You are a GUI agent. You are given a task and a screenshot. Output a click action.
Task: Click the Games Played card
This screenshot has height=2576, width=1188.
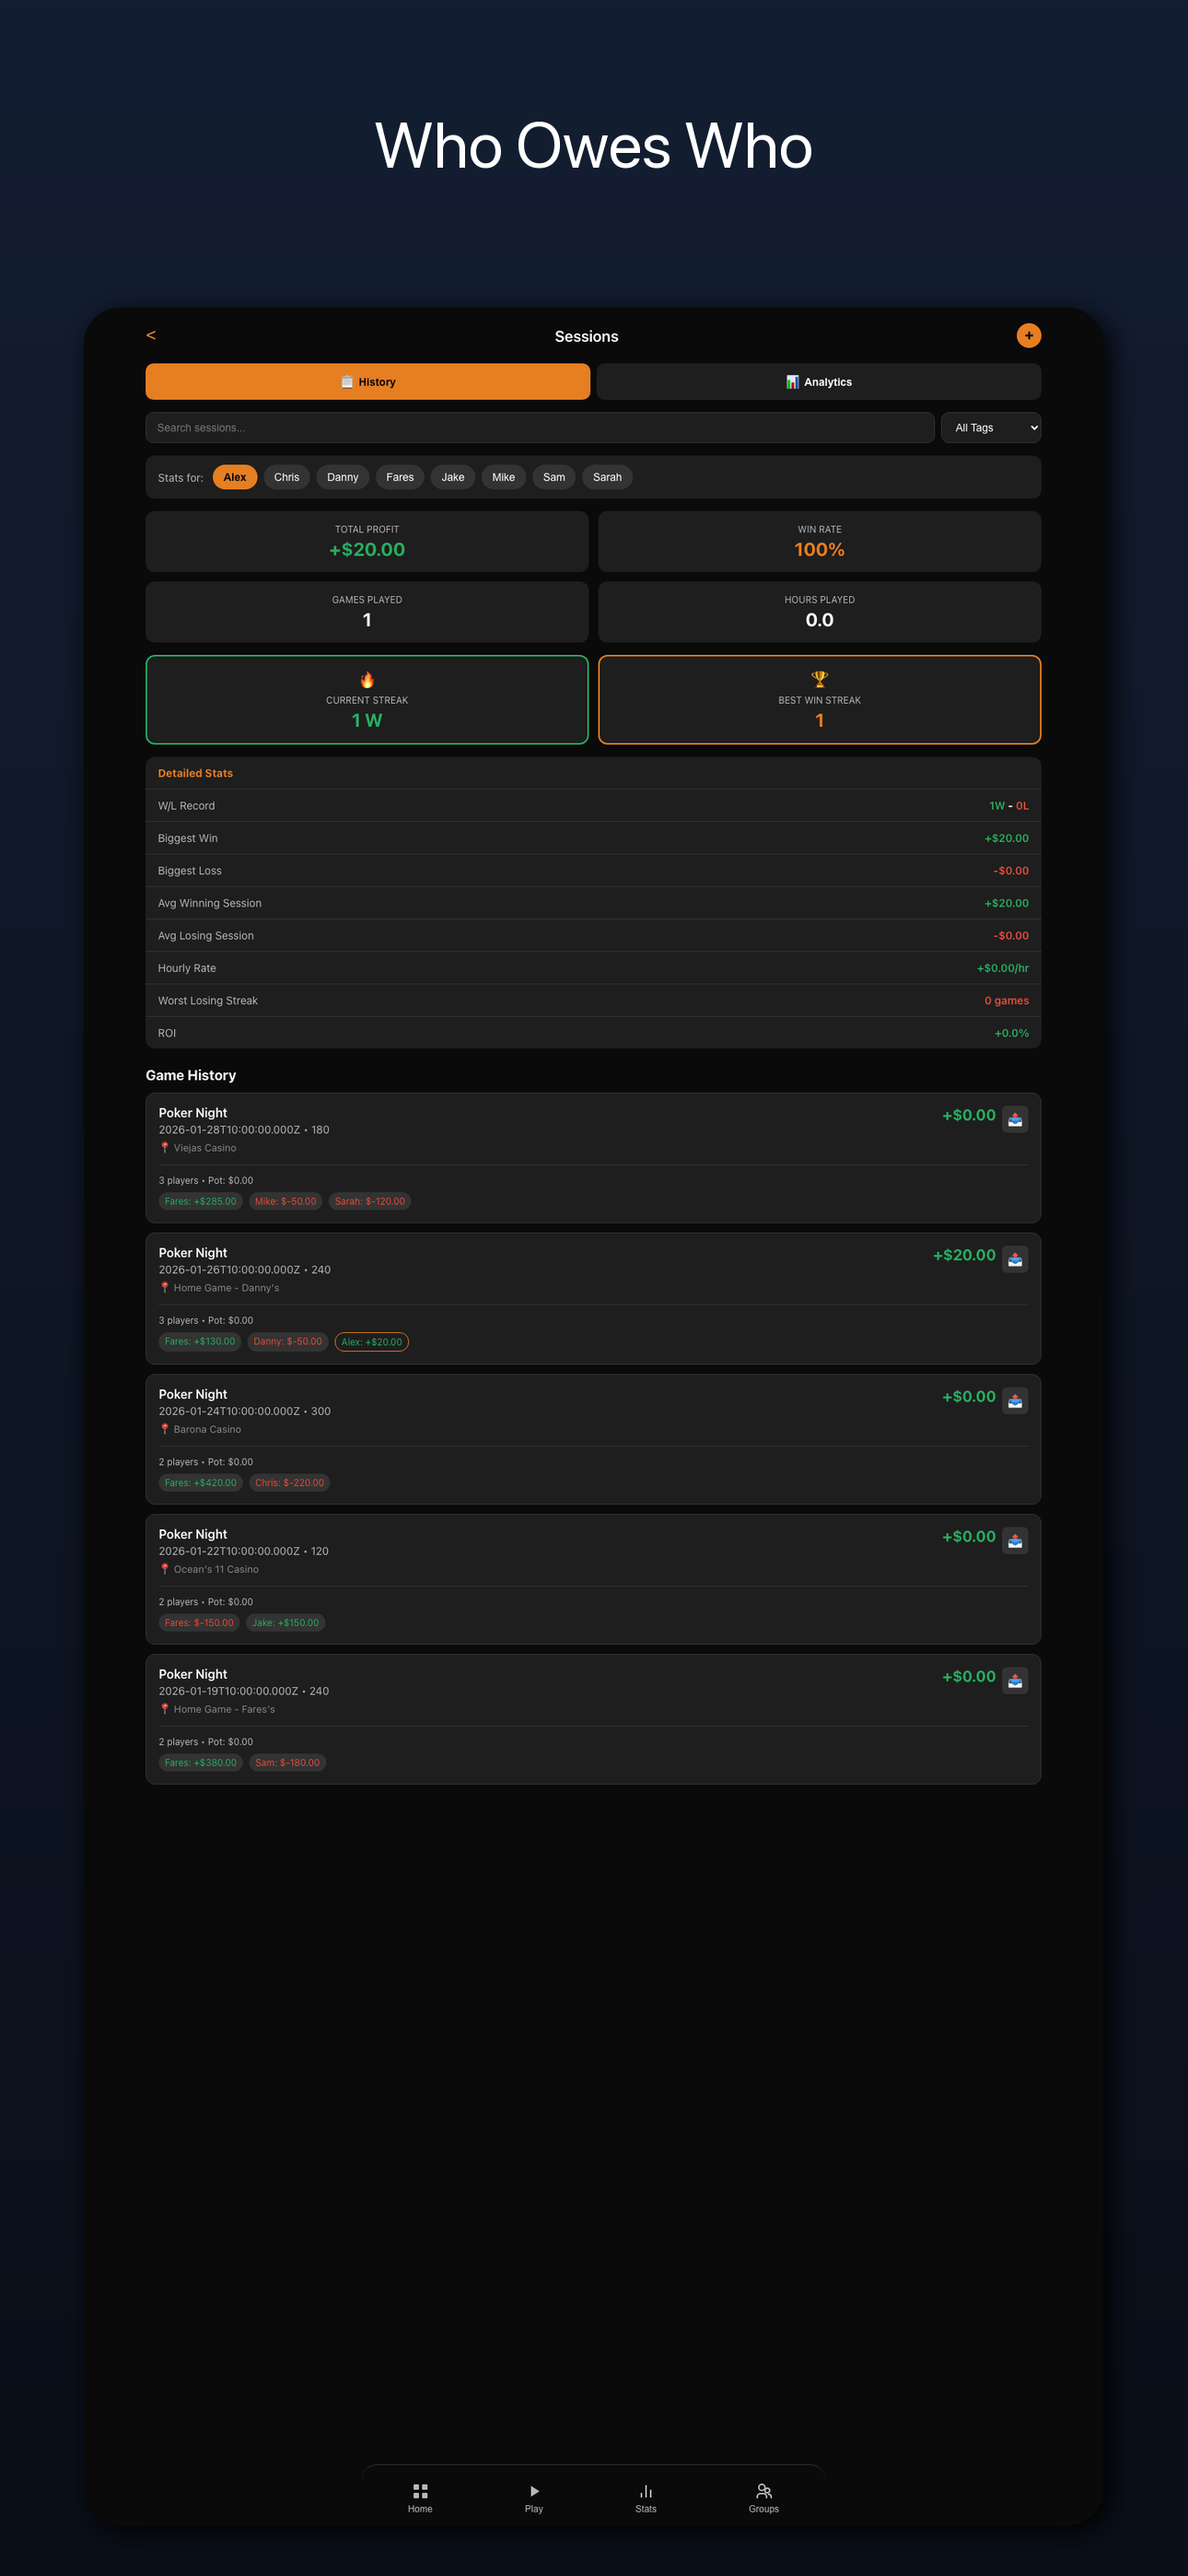coord(367,612)
